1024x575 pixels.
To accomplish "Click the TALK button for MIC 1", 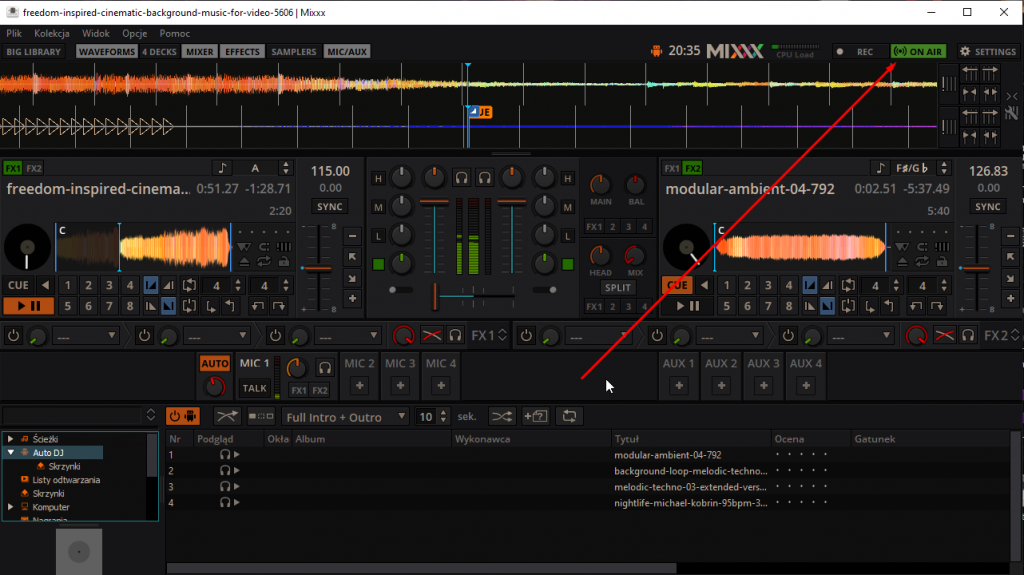I will tap(254, 388).
